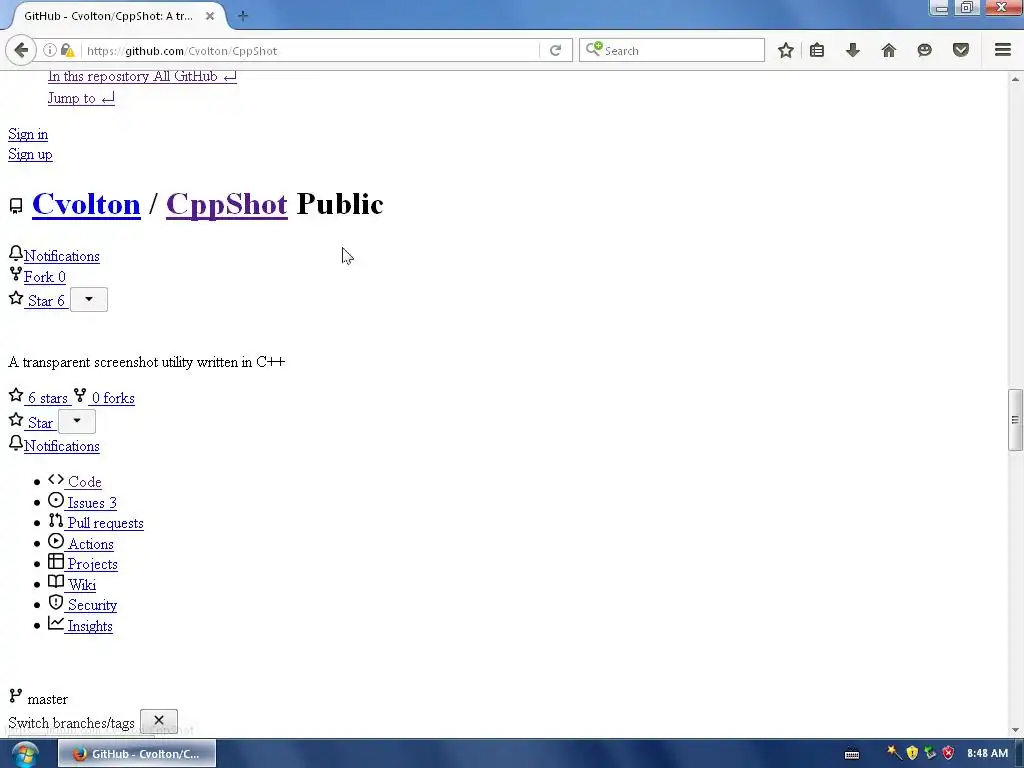The width and height of the screenshot is (1024, 768).
Task: Click the master branch label
Action: (x=48, y=699)
